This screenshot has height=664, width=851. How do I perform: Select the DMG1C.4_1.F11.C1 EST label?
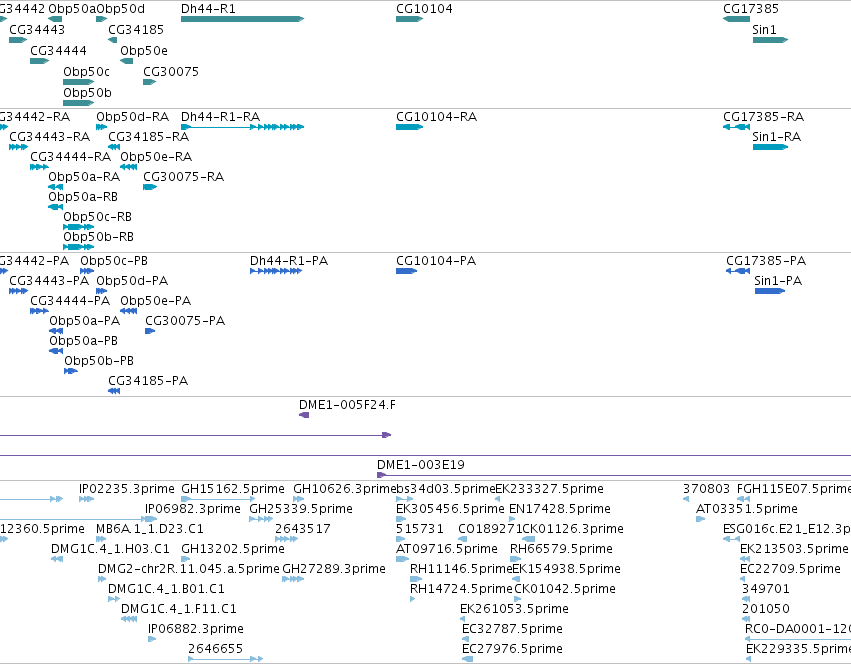179,609
